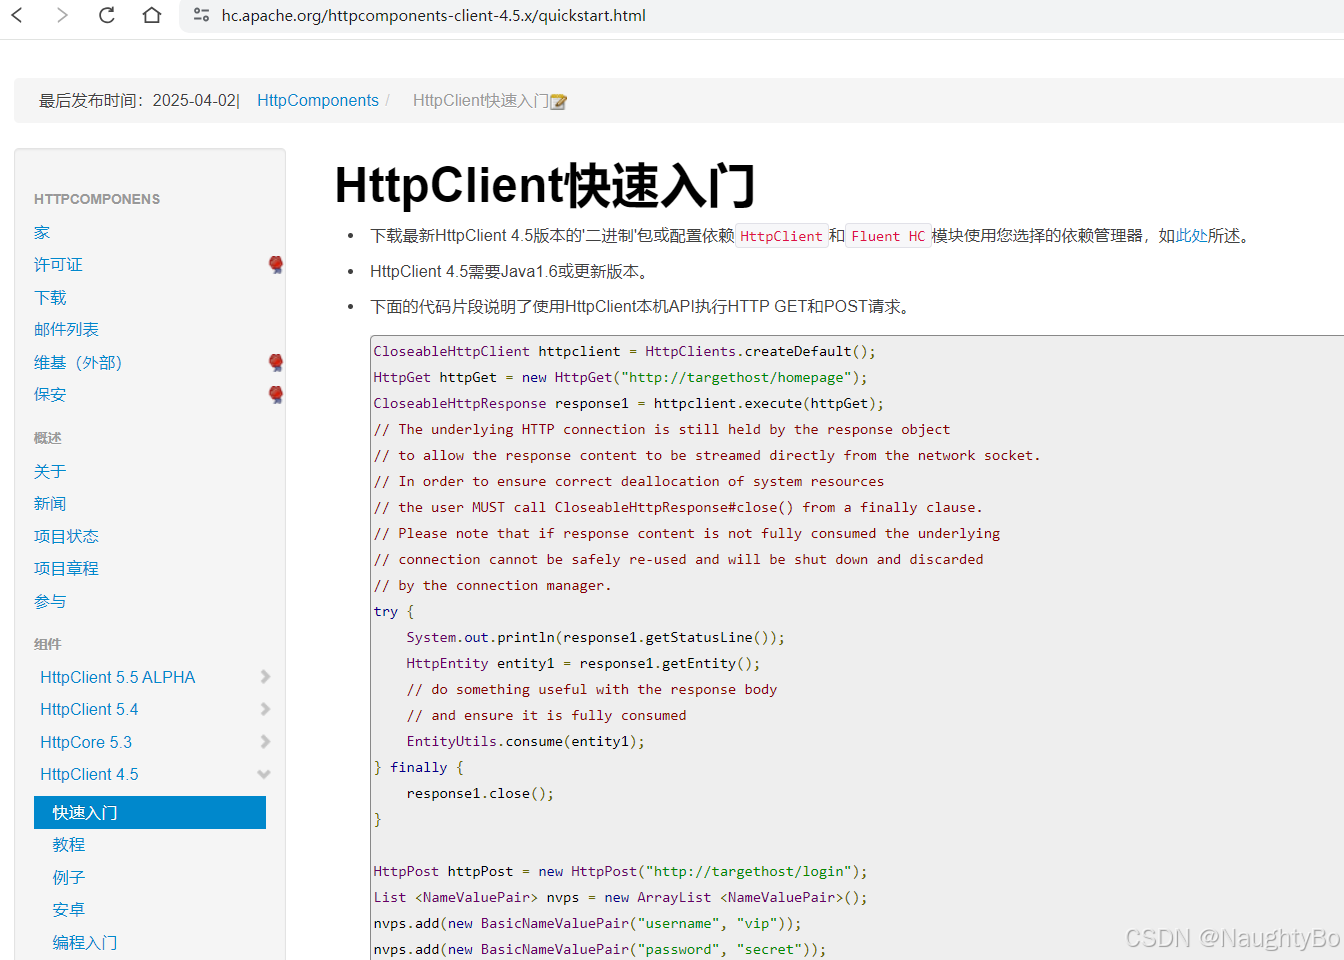Expand HttpClient 5.4 chevron
This screenshot has width=1344, height=960.
pos(265,709)
